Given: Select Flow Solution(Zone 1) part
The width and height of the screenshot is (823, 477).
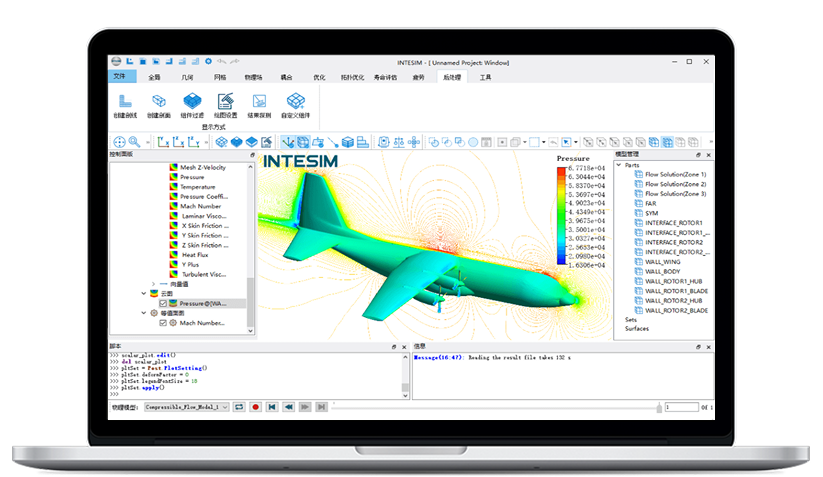Looking at the screenshot, I should (x=676, y=174).
